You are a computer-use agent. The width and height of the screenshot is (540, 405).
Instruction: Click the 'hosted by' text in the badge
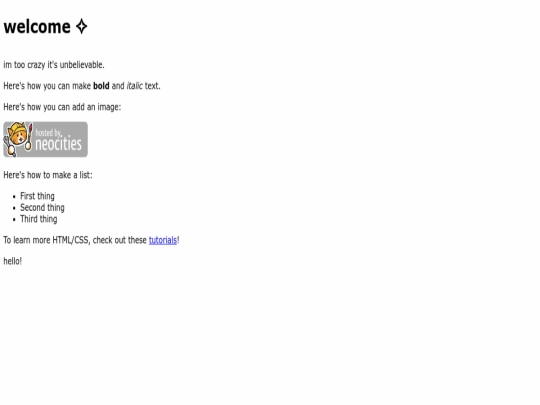click(x=49, y=133)
